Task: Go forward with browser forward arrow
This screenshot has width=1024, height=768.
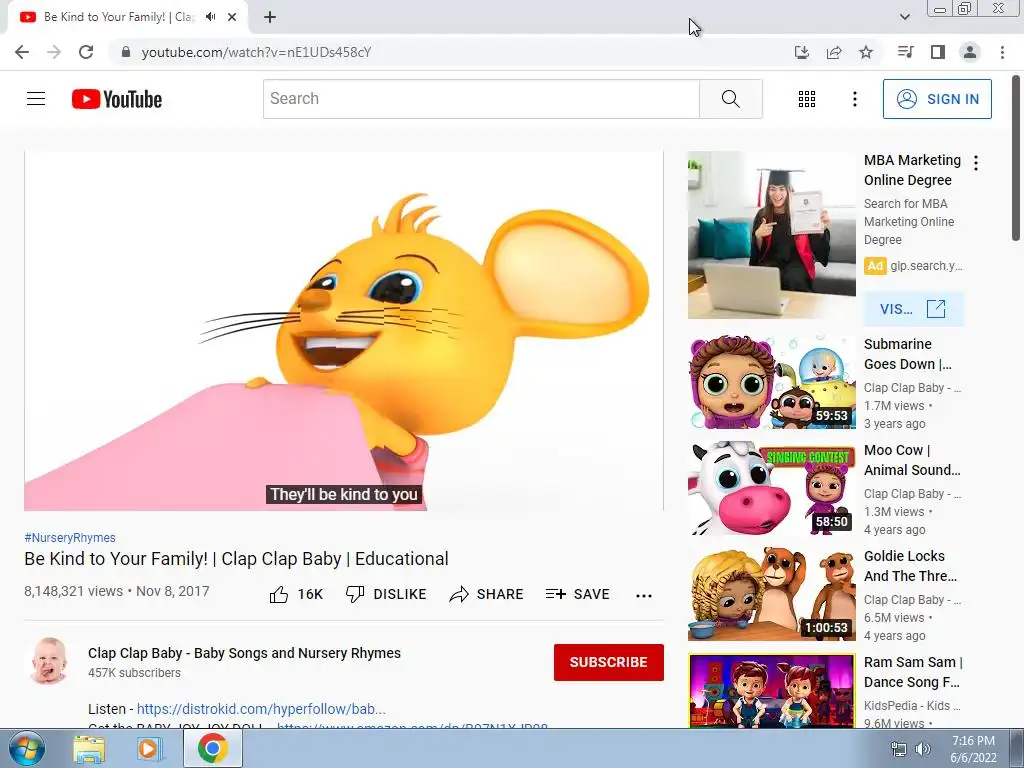Action: pos(54,52)
